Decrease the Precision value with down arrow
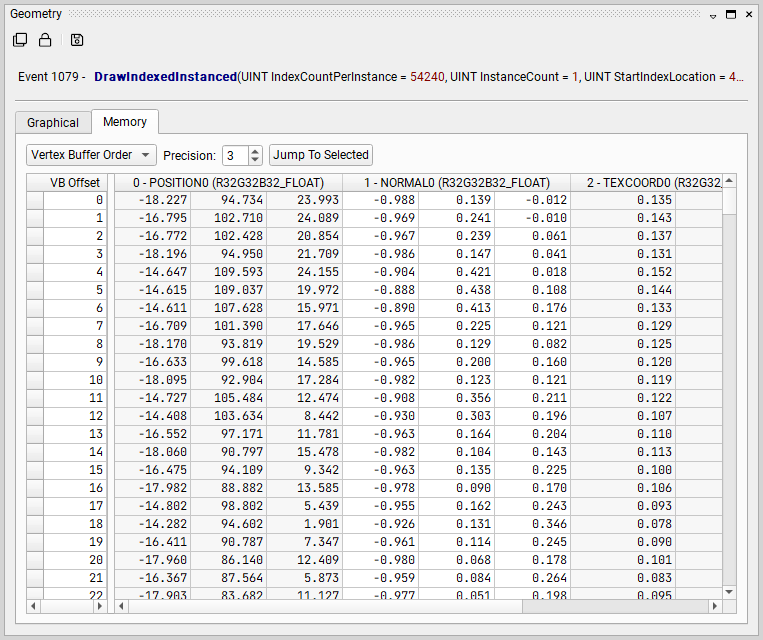This screenshot has height=640, width=763. [x=255, y=160]
